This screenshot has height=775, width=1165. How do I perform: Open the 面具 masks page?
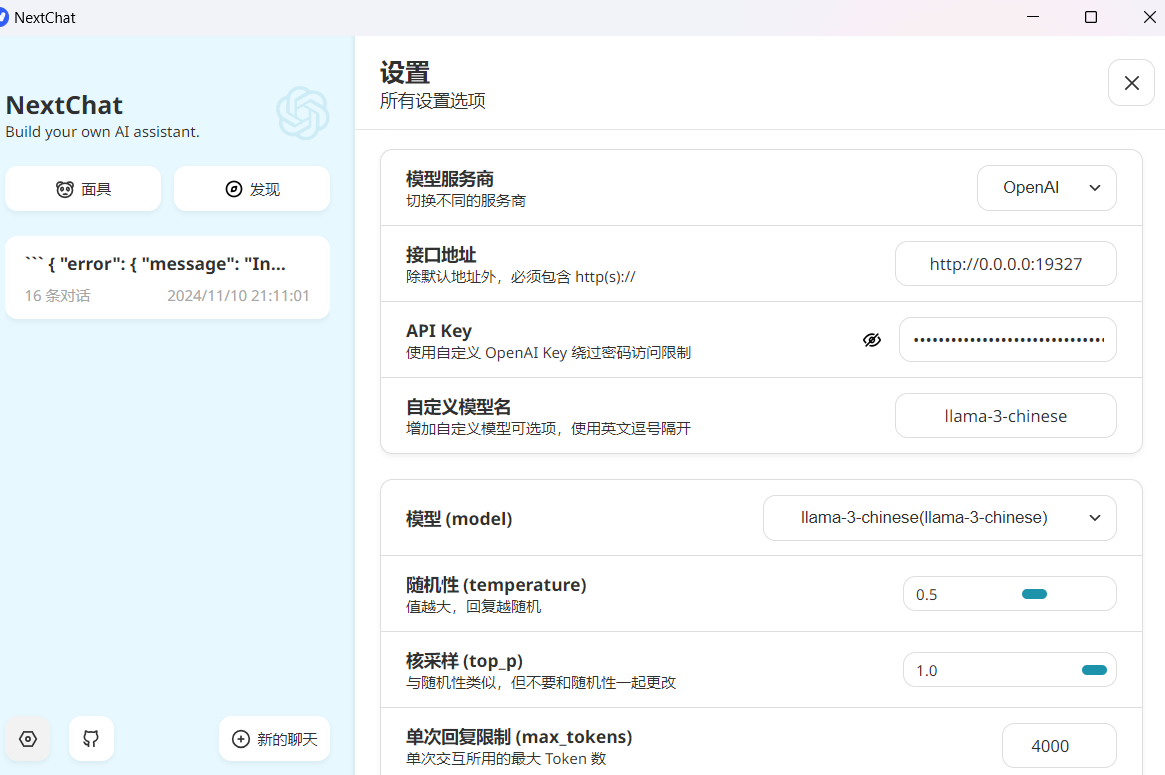[83, 189]
